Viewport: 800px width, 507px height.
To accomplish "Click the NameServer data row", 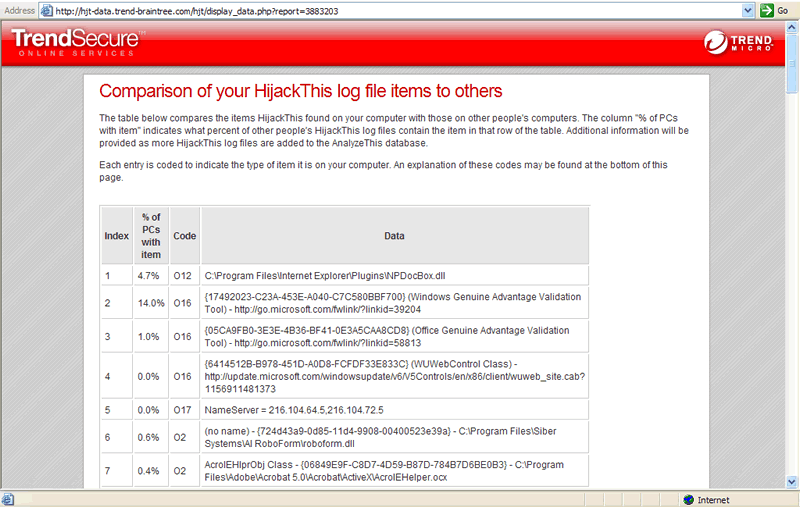I will (294, 410).
